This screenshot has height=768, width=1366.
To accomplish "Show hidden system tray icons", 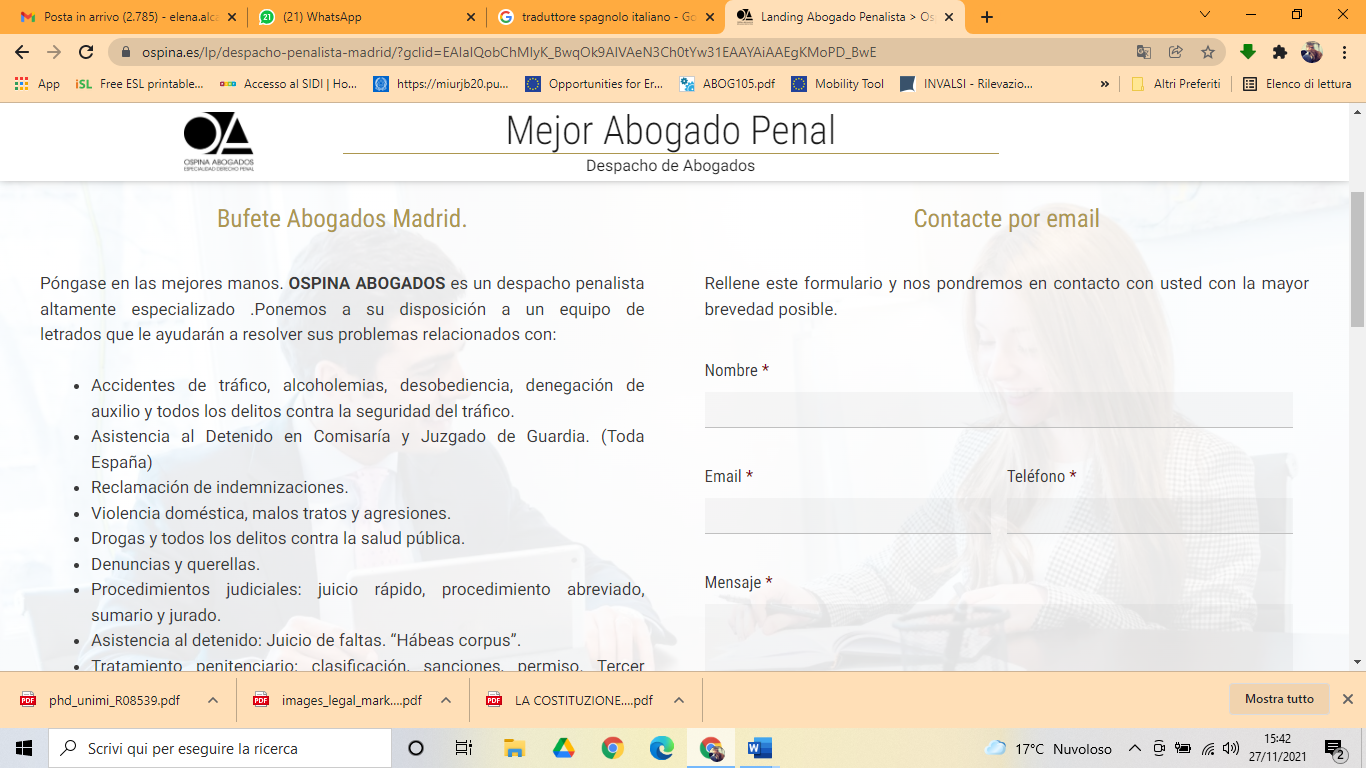I will coord(1134,748).
